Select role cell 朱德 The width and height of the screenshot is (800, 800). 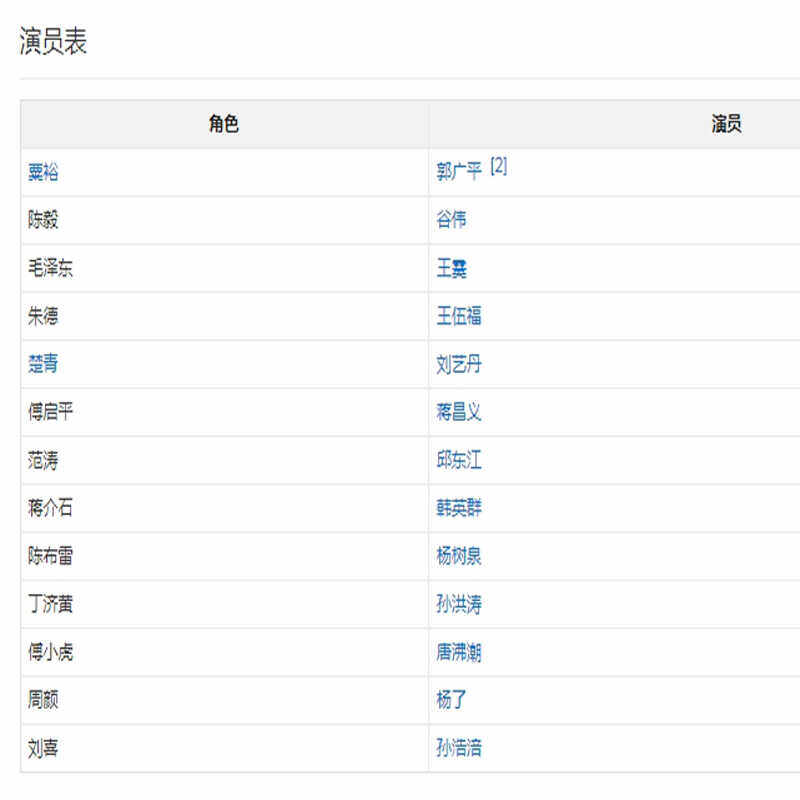pos(224,316)
